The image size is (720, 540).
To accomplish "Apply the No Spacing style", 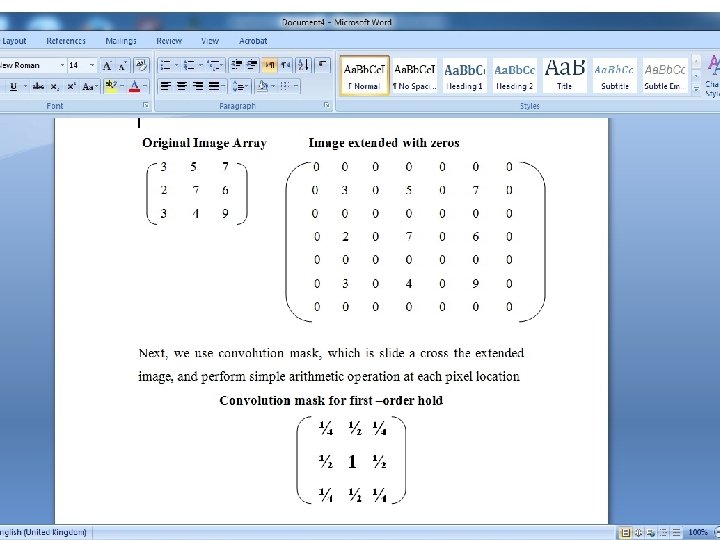I will tap(415, 76).
